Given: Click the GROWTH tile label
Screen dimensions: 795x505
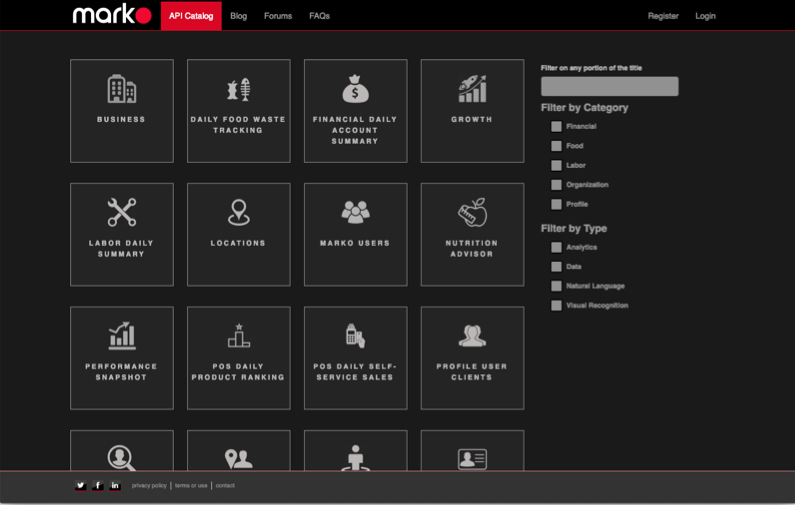Looking at the screenshot, I should point(472,119).
